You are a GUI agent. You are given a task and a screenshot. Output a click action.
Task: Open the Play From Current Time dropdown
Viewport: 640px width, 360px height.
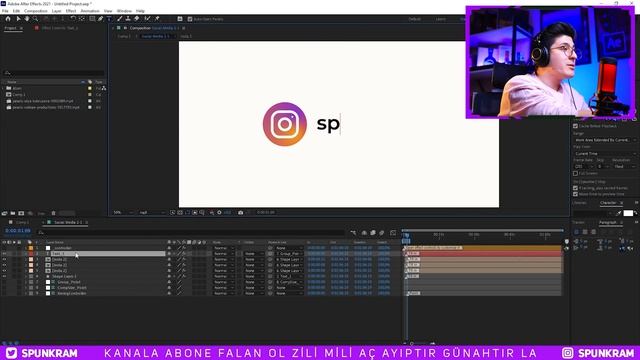tap(605, 153)
